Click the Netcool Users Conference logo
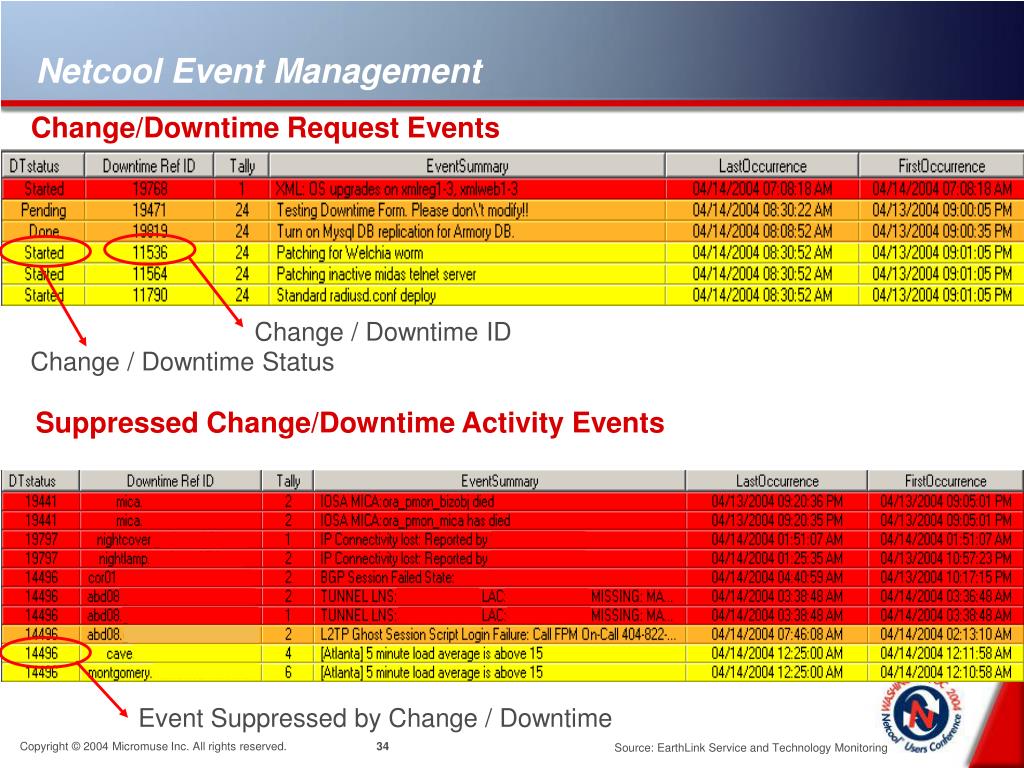Screen dimensions: 1024x768 pos(923,716)
